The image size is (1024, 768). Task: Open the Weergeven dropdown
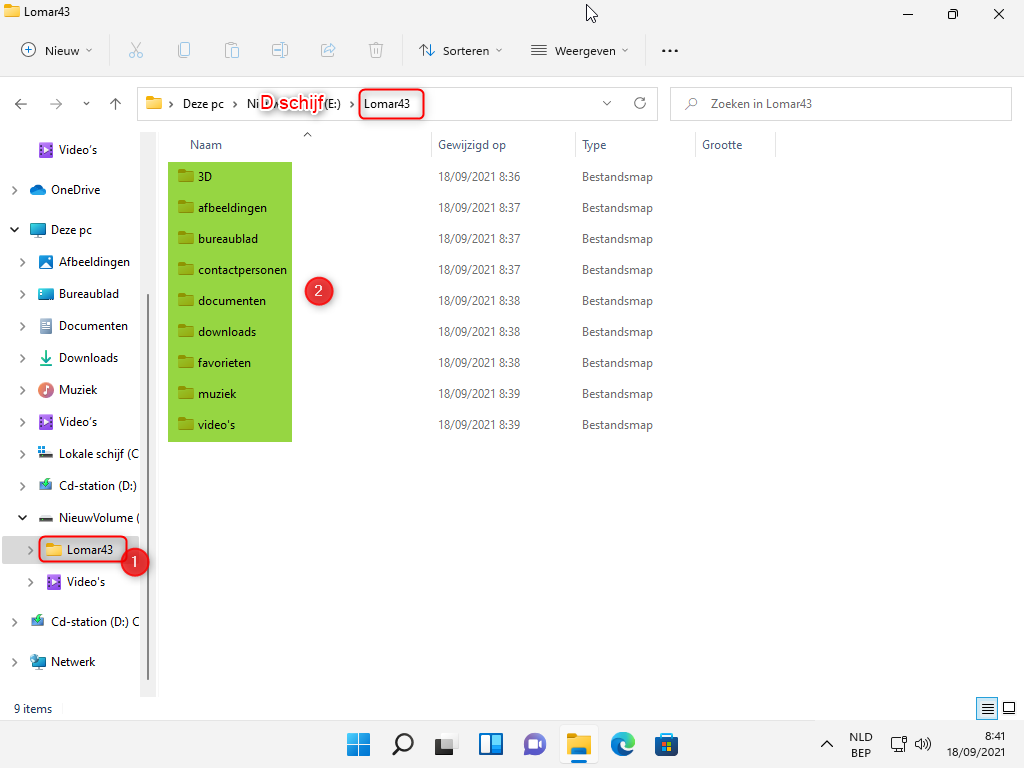click(x=580, y=50)
